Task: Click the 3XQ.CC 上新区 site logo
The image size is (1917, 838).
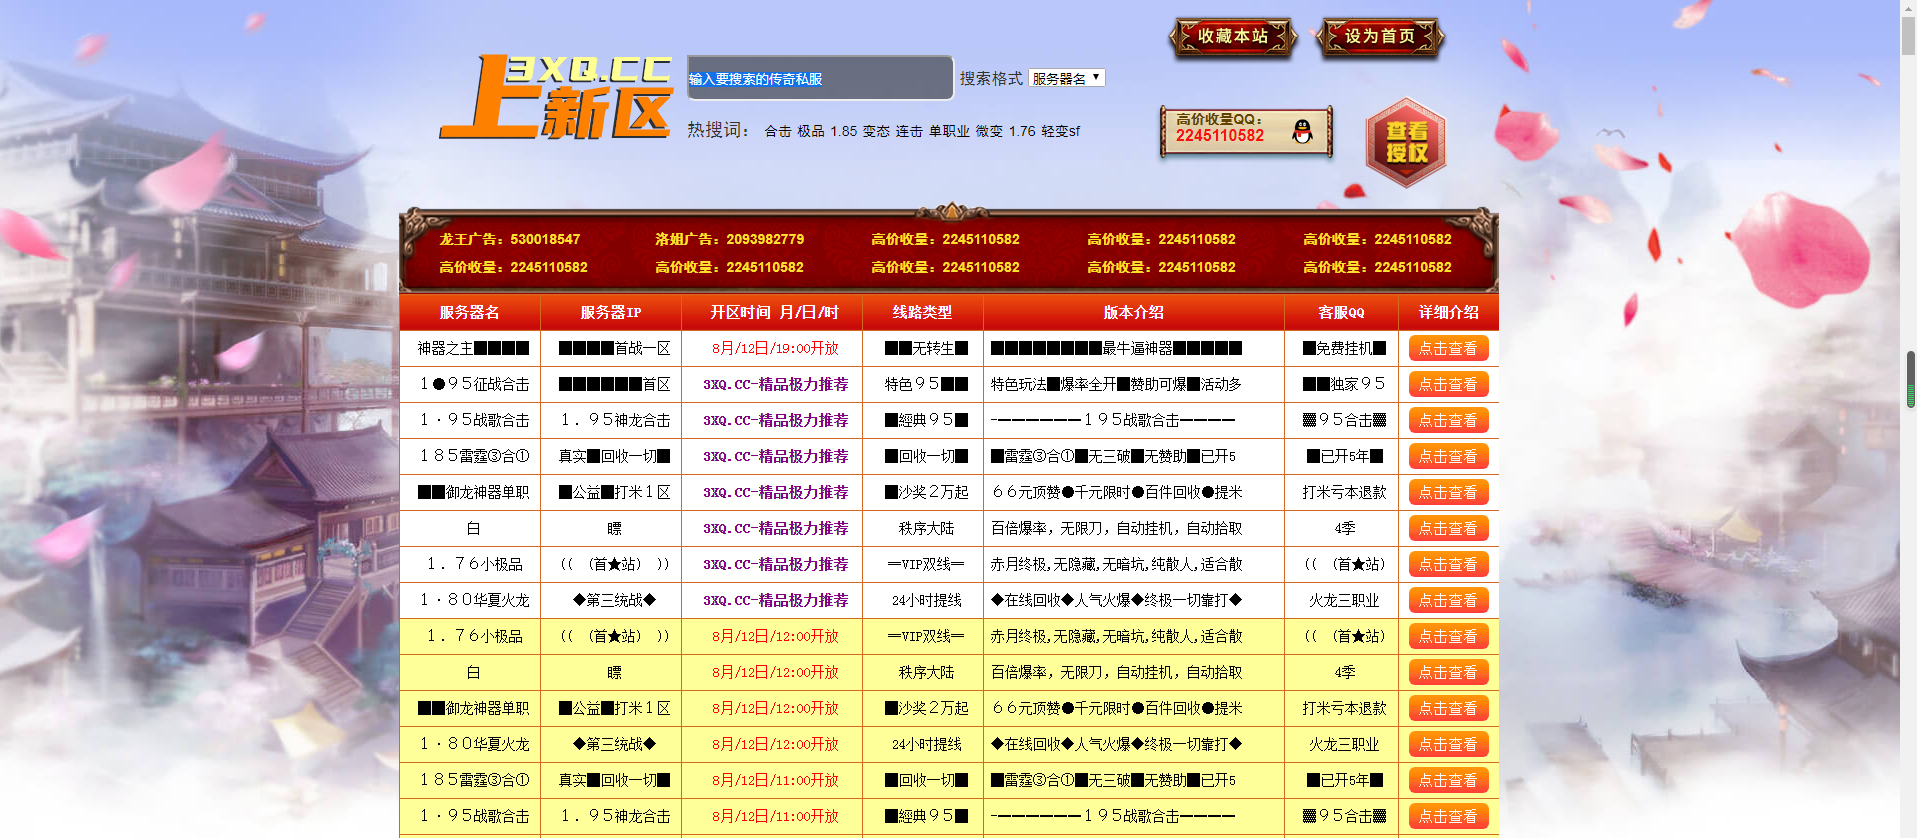Action: coord(556,98)
